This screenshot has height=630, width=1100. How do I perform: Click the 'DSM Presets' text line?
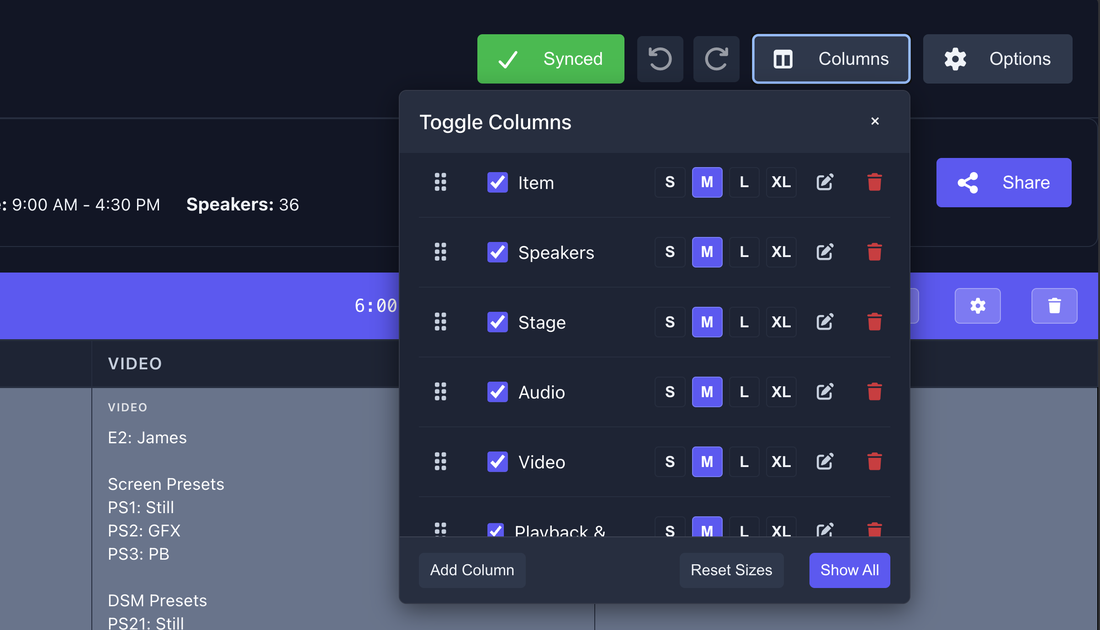(x=157, y=601)
